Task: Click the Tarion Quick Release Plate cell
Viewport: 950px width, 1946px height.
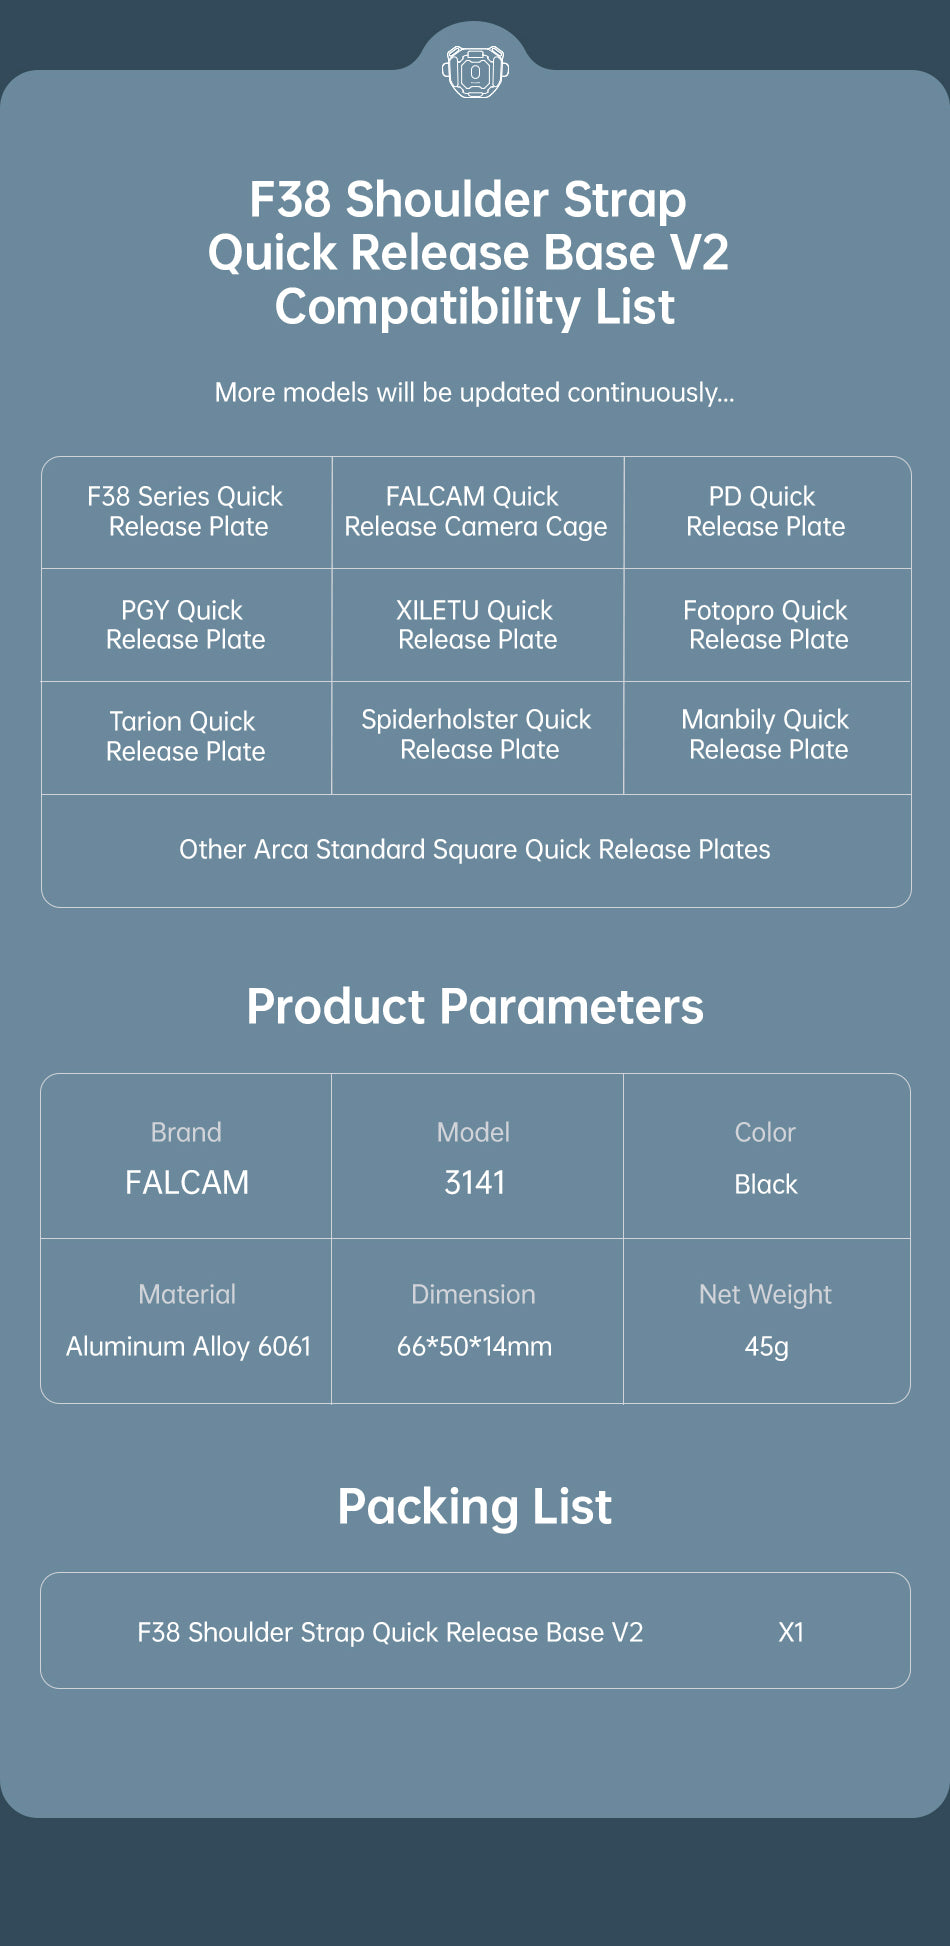Action: point(185,736)
